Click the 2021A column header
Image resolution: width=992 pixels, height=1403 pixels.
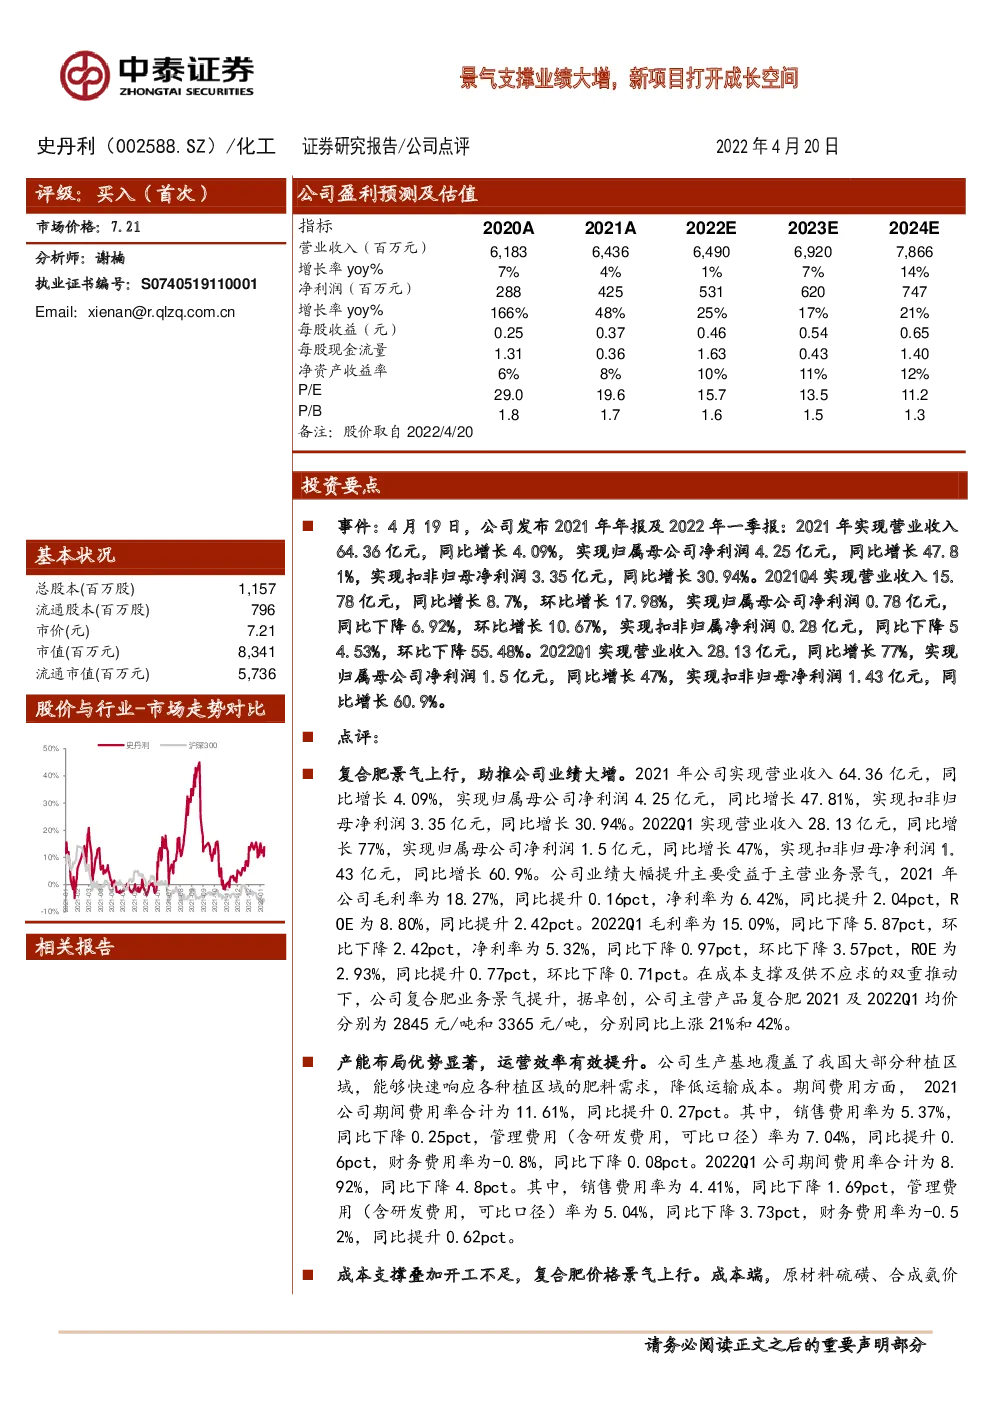pos(610,228)
